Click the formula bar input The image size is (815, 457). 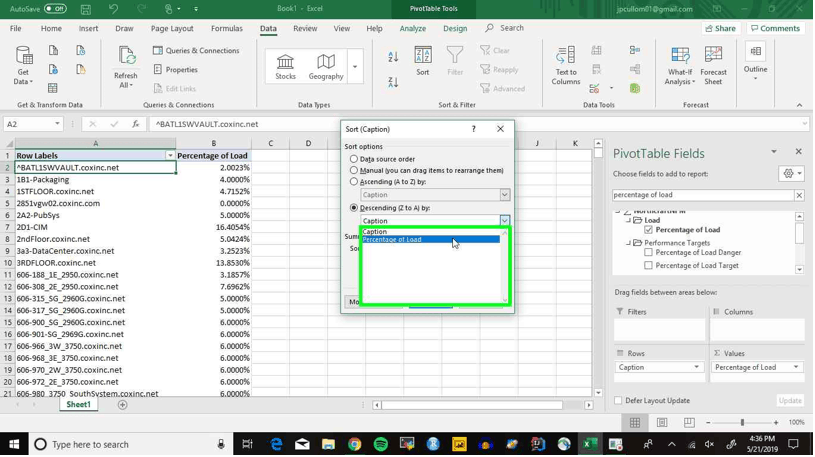[477, 124]
